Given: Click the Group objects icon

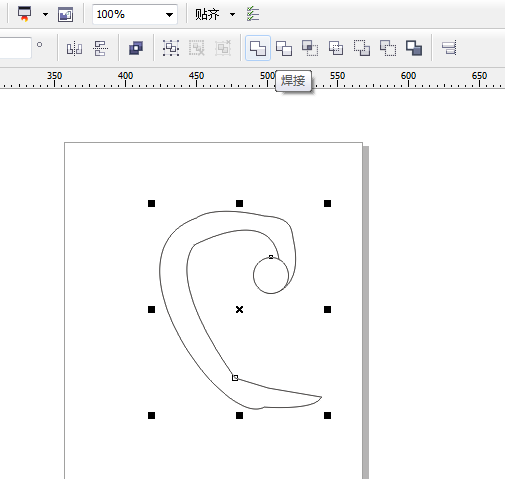Looking at the screenshot, I should pos(171,48).
